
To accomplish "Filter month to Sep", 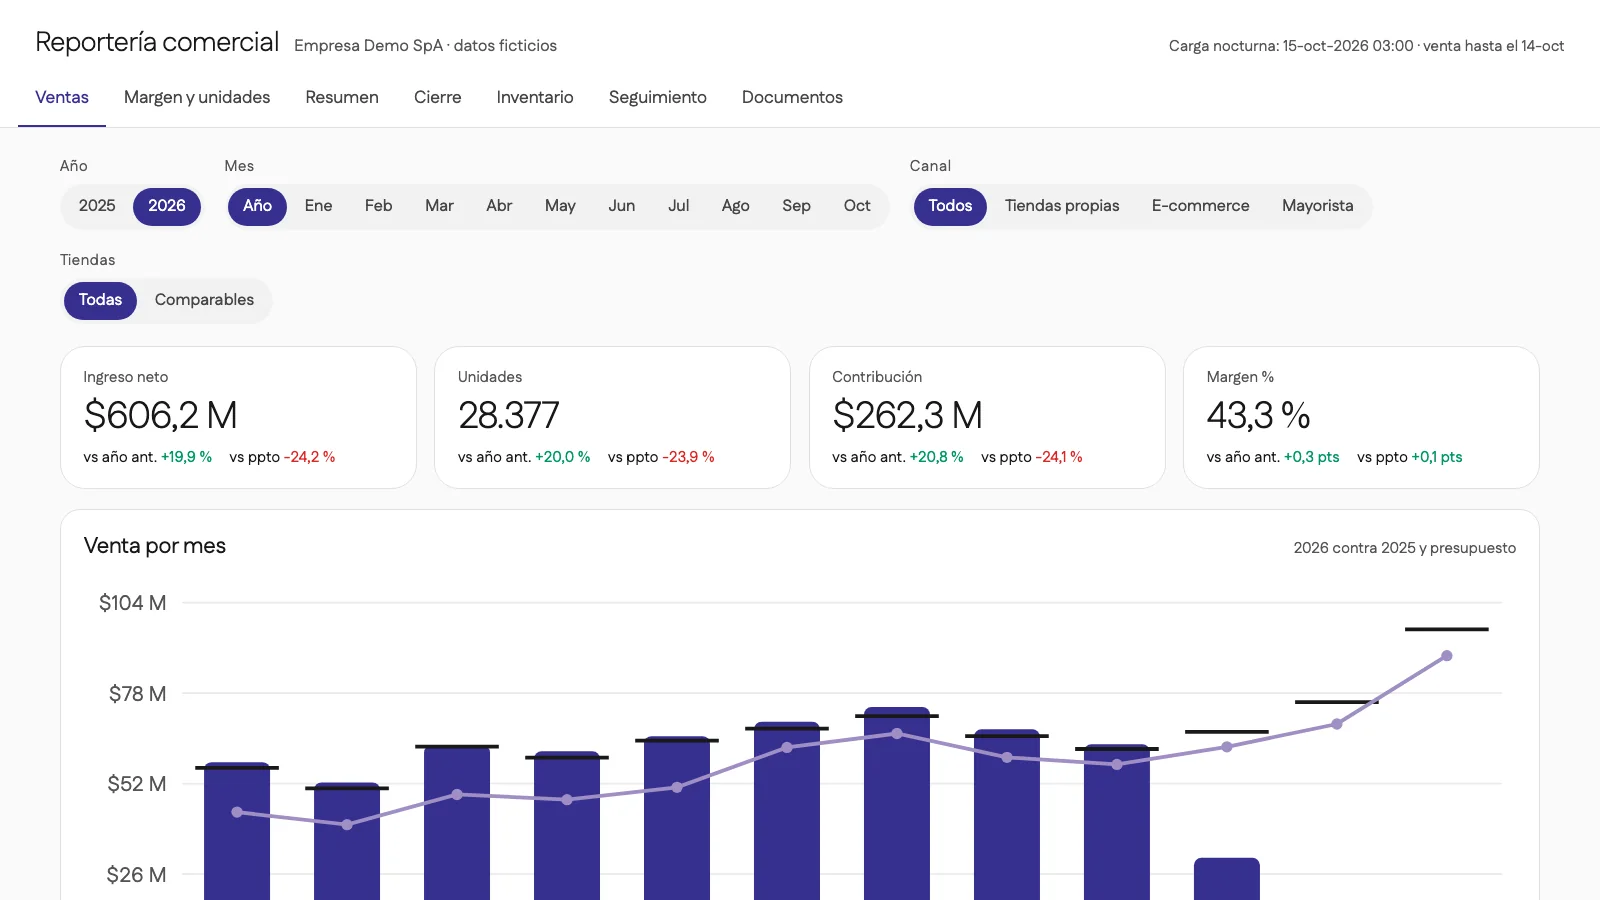I will click(796, 206).
